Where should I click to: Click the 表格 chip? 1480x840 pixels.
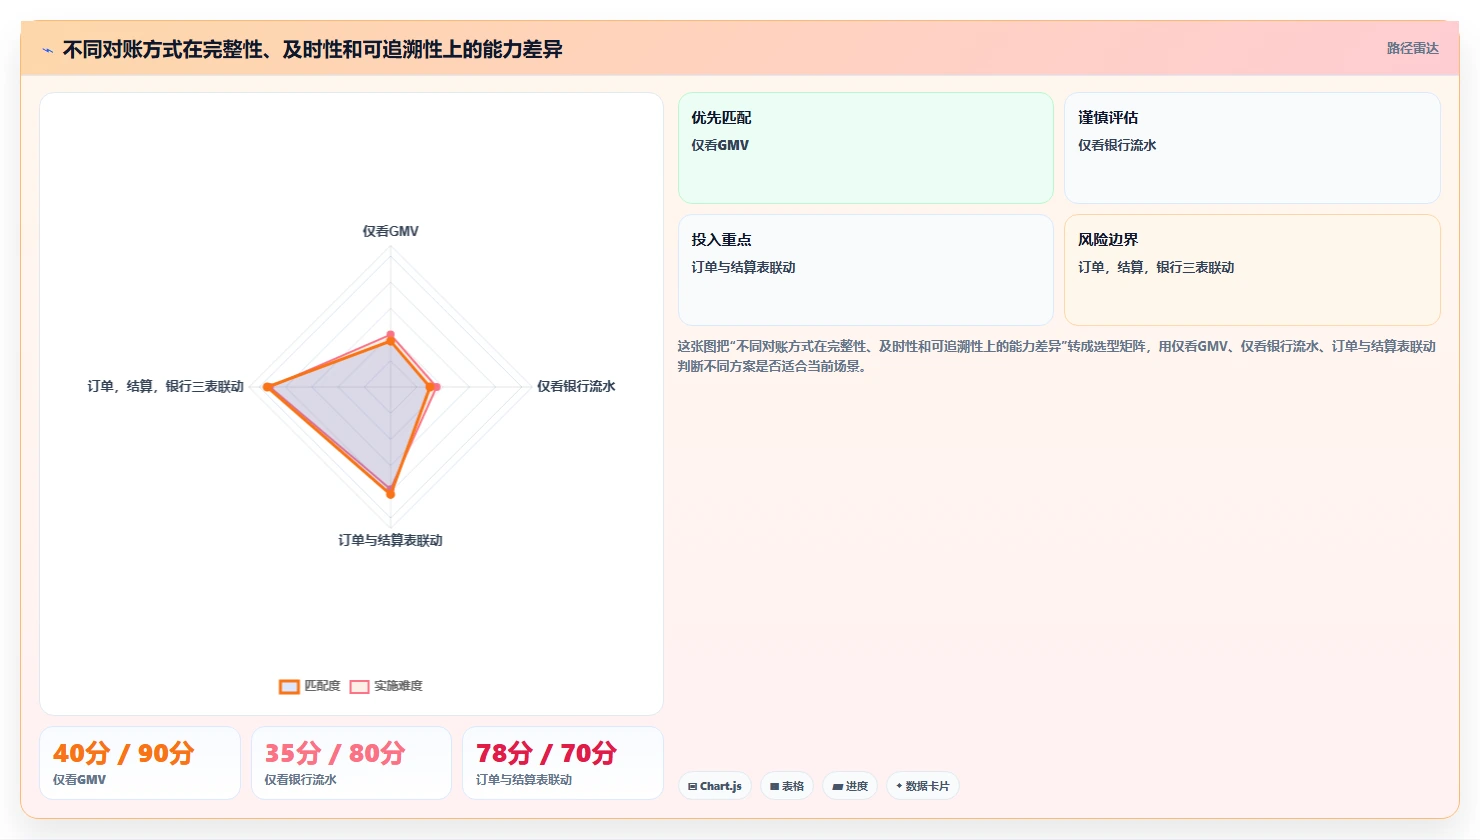[787, 786]
